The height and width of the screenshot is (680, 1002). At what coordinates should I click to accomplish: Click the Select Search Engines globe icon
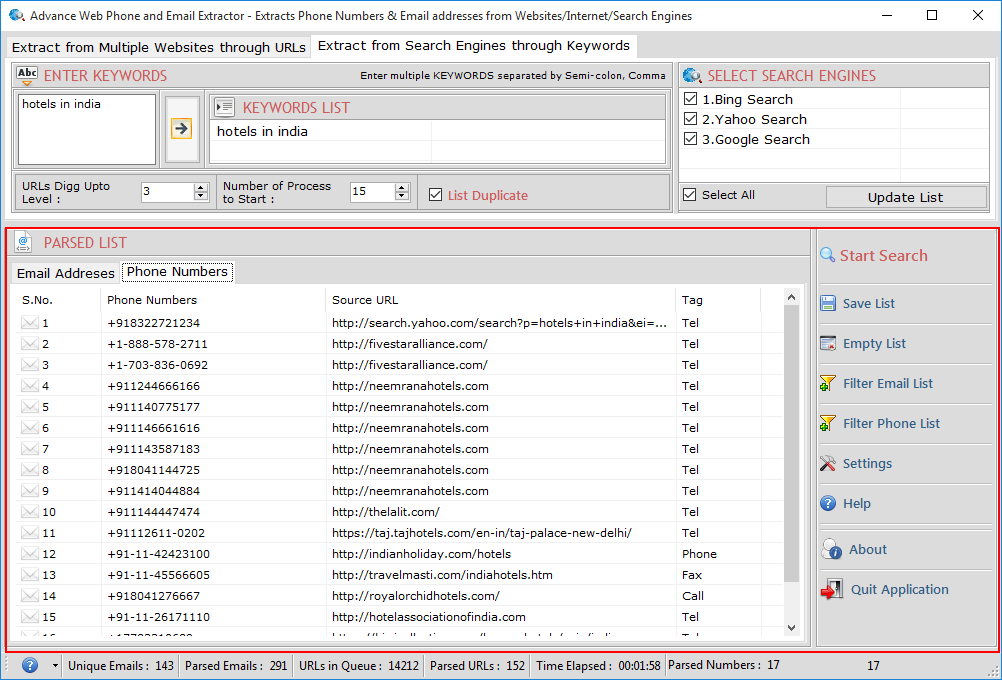[691, 75]
